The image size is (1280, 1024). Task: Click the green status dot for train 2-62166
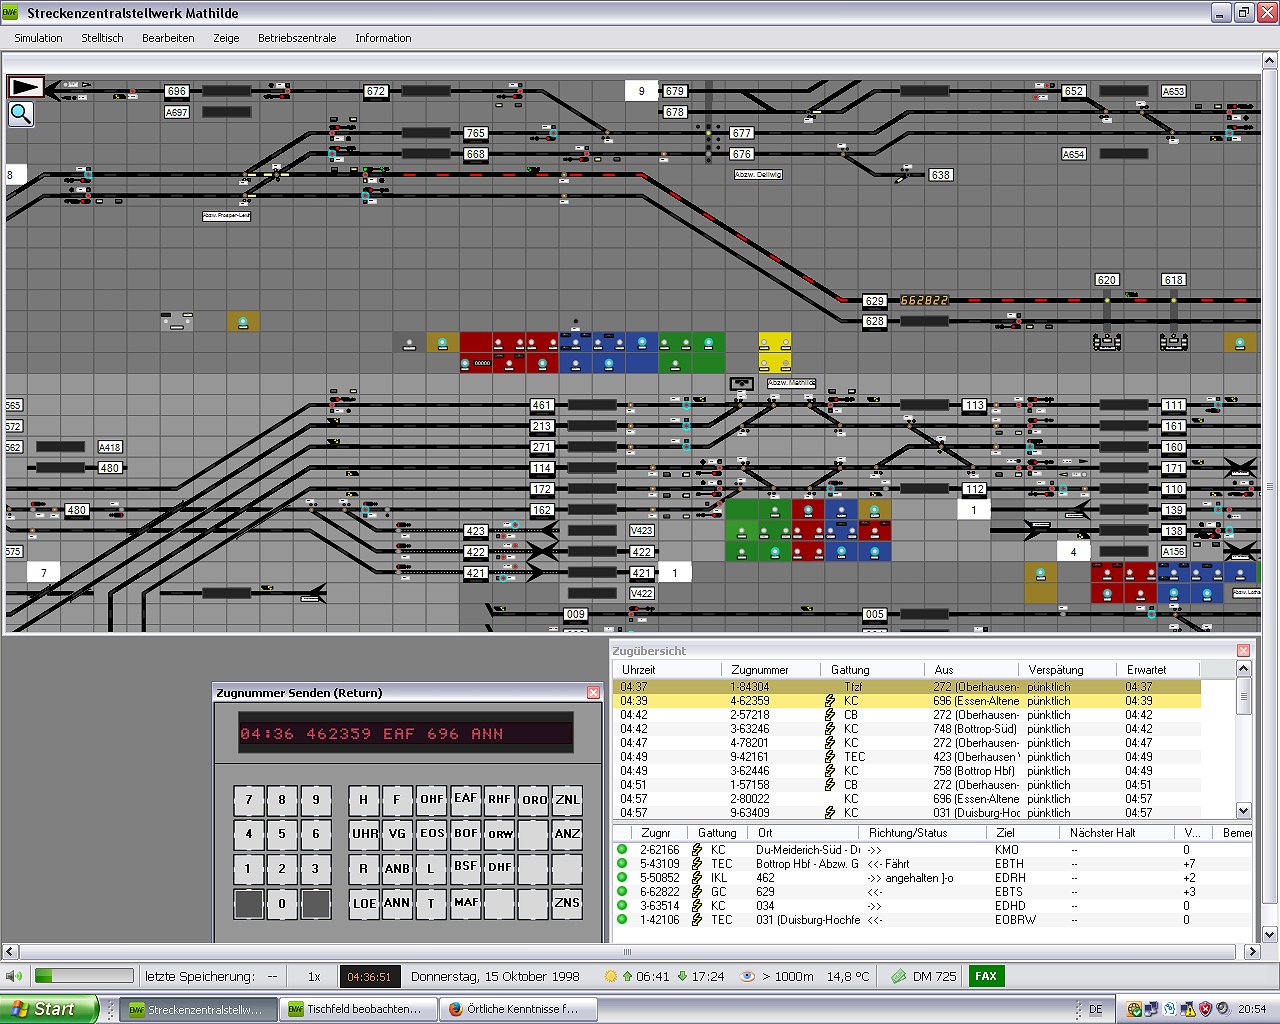[x=622, y=850]
